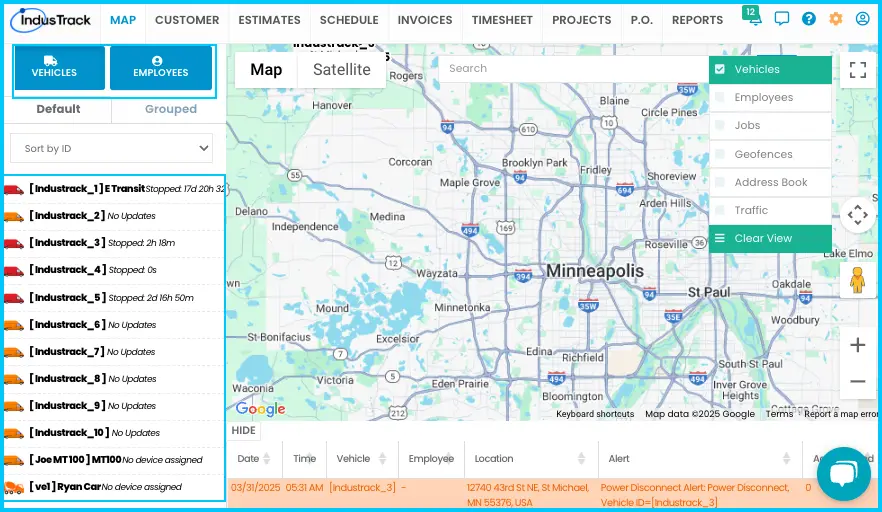Open the Keyboard shortcuts link
The height and width of the screenshot is (512, 882).
pos(595,414)
